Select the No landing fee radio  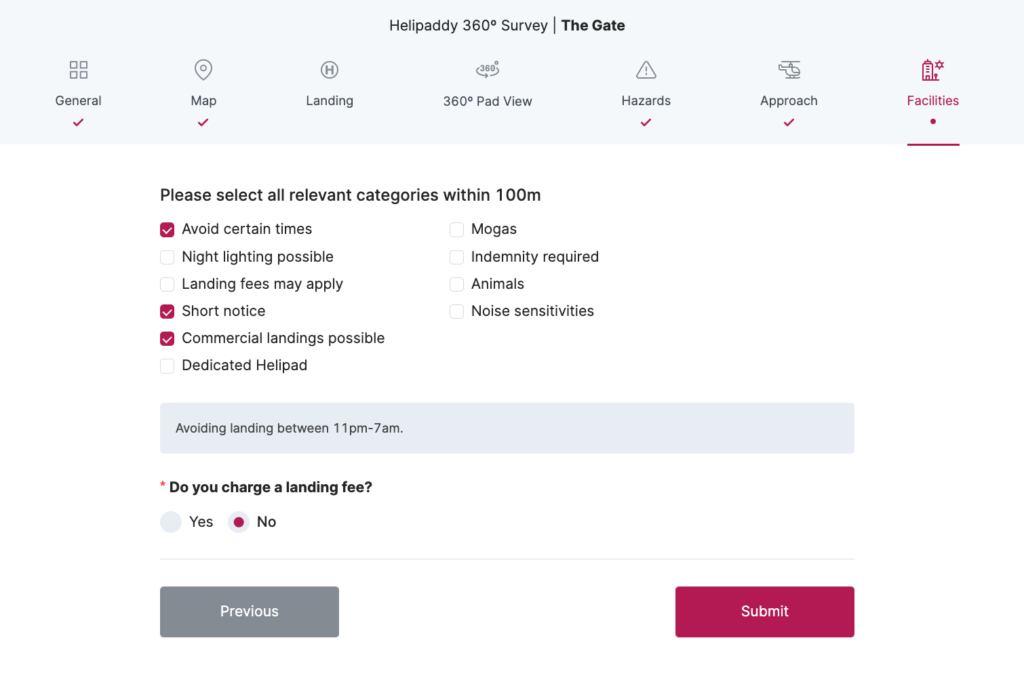(238, 522)
